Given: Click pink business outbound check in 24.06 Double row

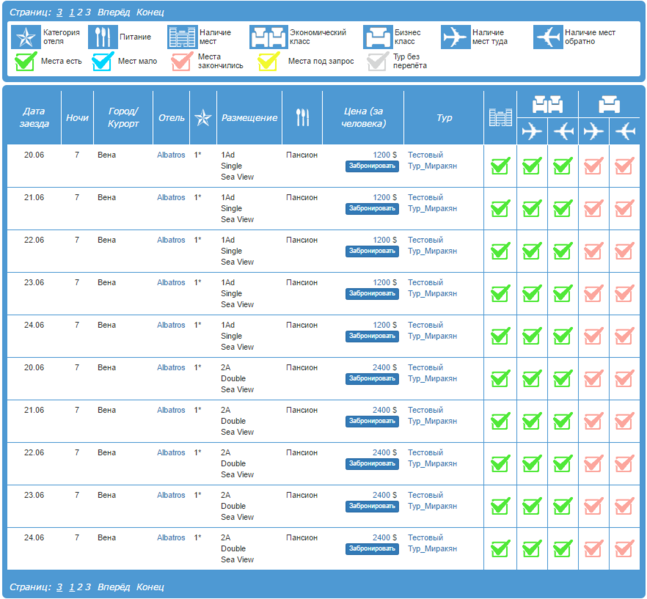Looking at the screenshot, I should [x=593, y=549].
